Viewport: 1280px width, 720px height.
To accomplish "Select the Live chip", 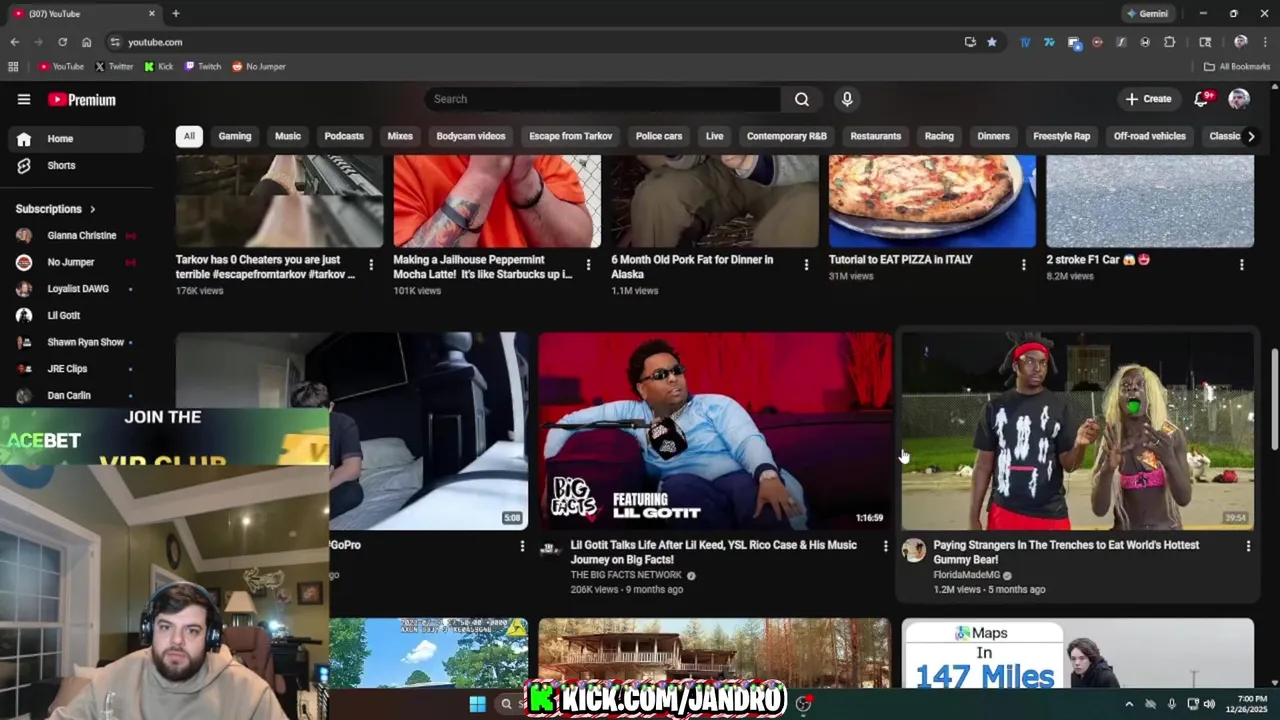I will point(714,136).
